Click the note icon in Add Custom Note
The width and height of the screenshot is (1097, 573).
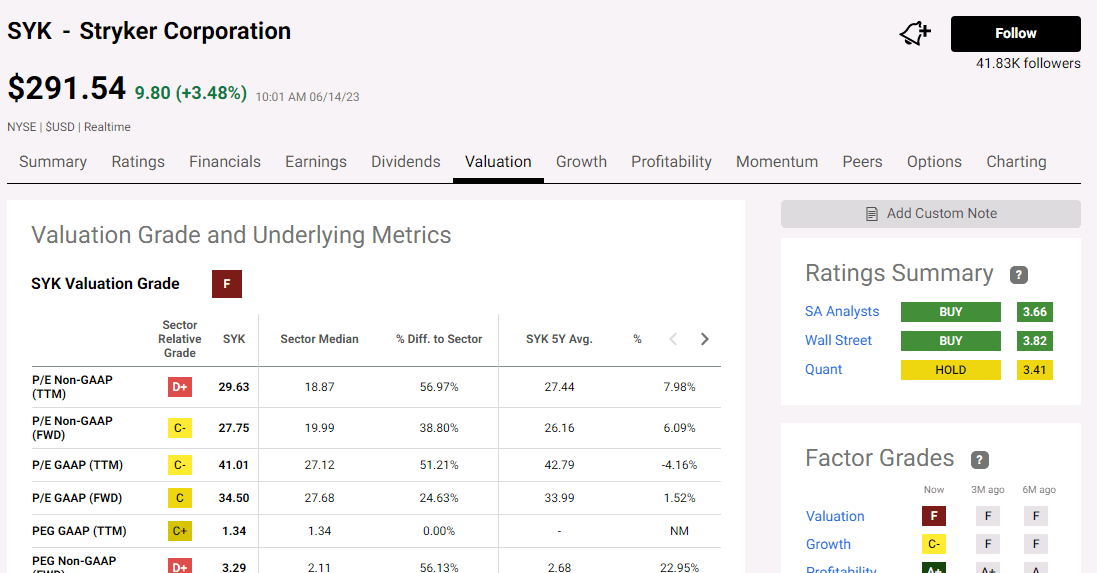872,214
